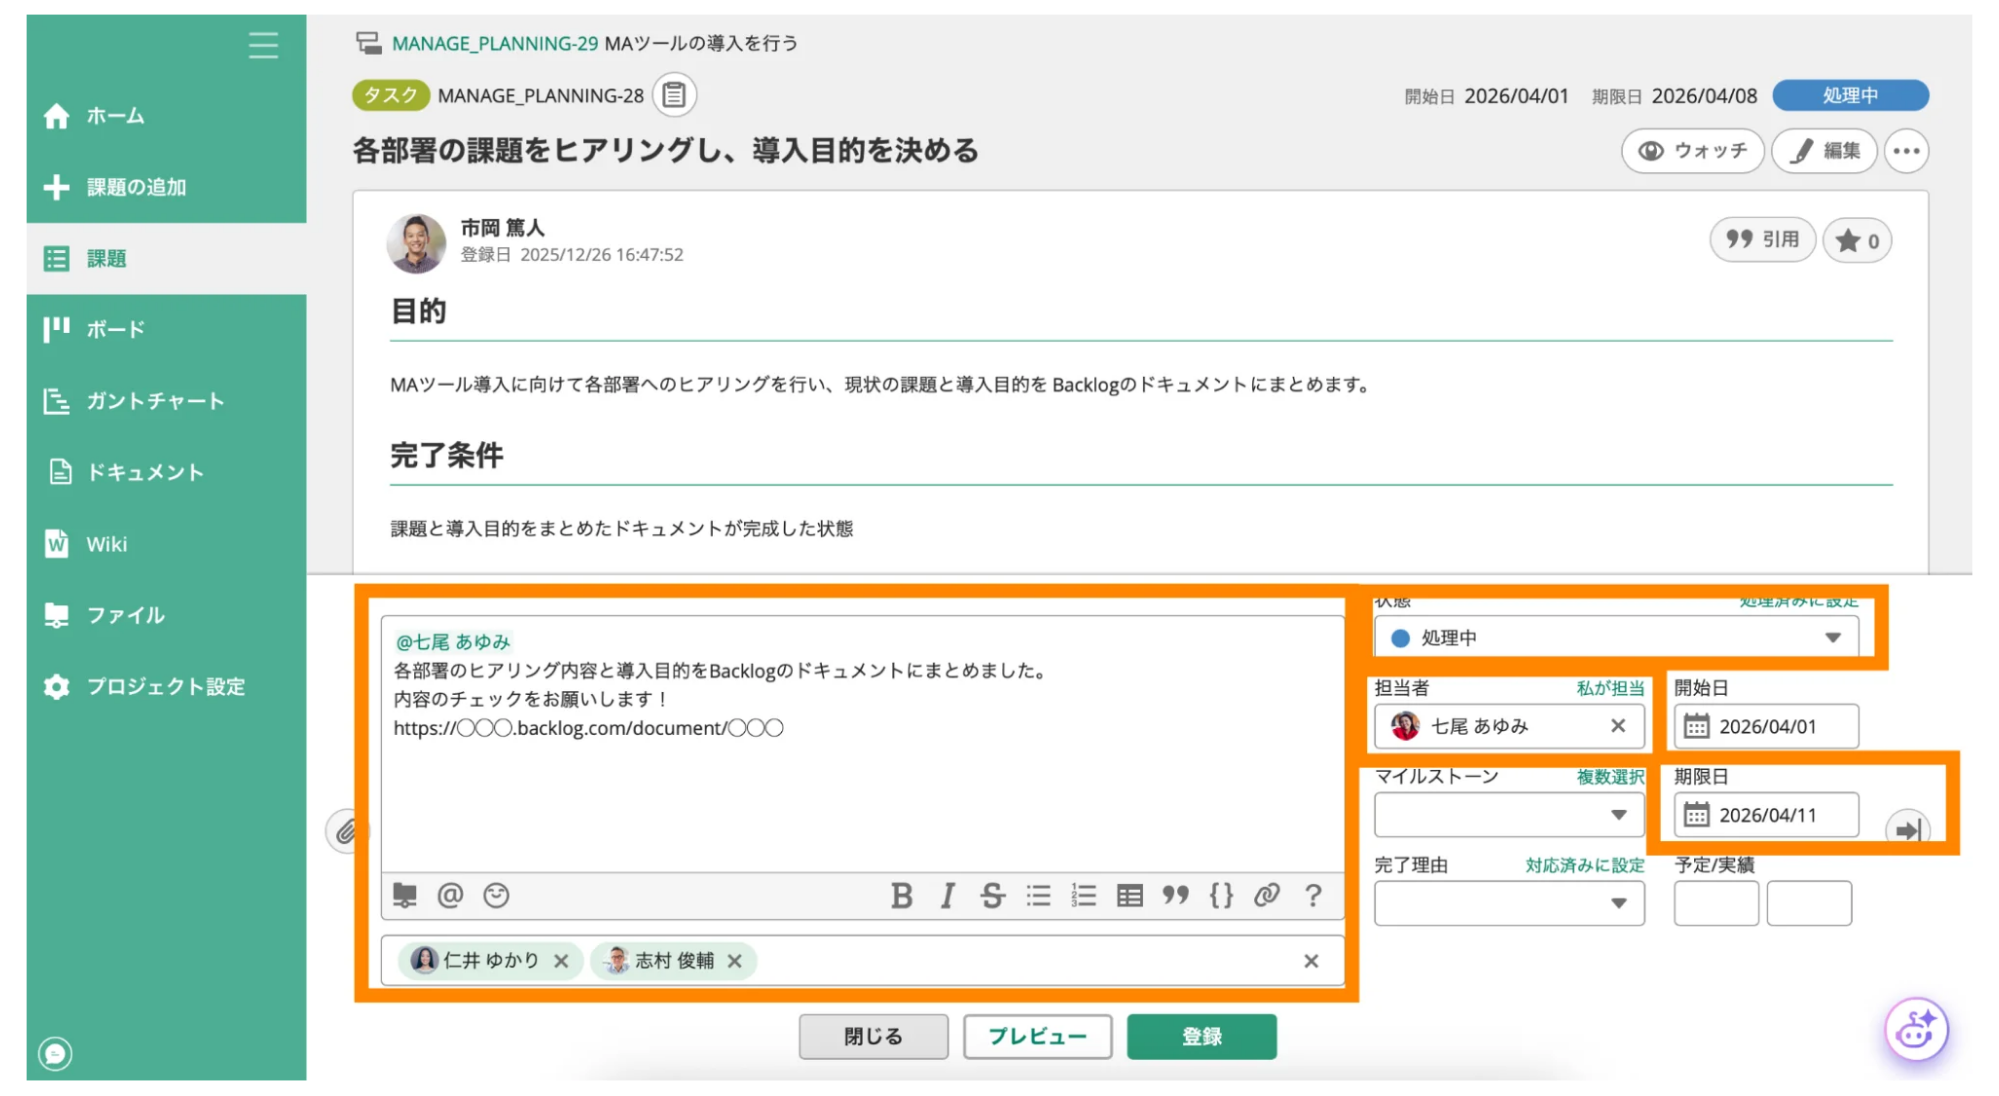
Task: Open 課題 list in sidebar
Action: point(166,258)
